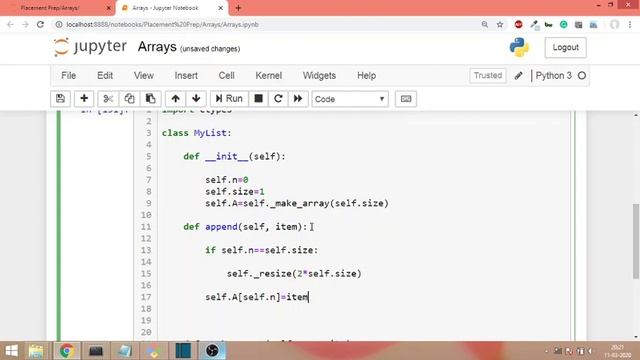Click 'self._resize(2*self.size)' line
This screenshot has height=360, width=640.
click(294, 274)
